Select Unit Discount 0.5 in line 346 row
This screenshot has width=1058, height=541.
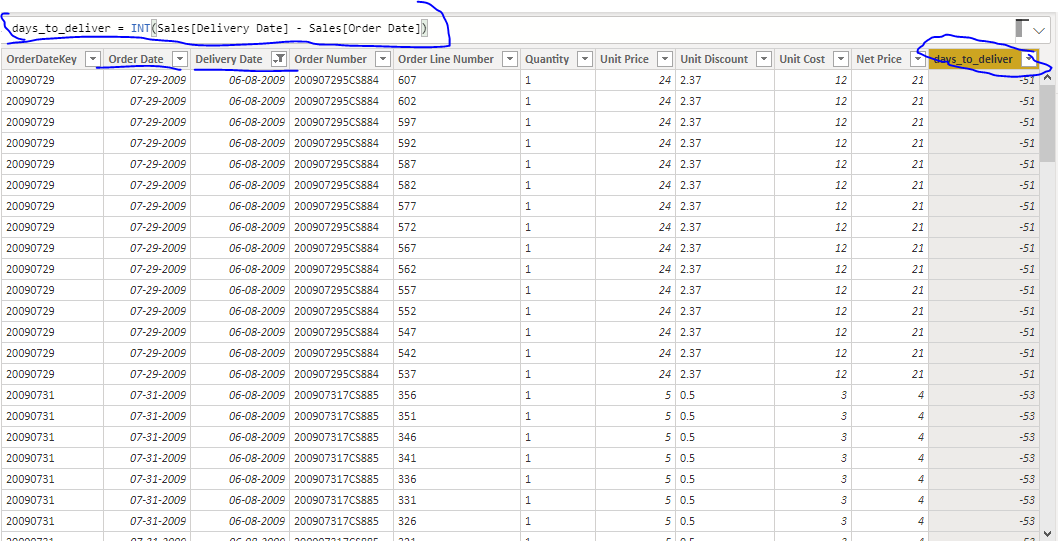click(725, 437)
